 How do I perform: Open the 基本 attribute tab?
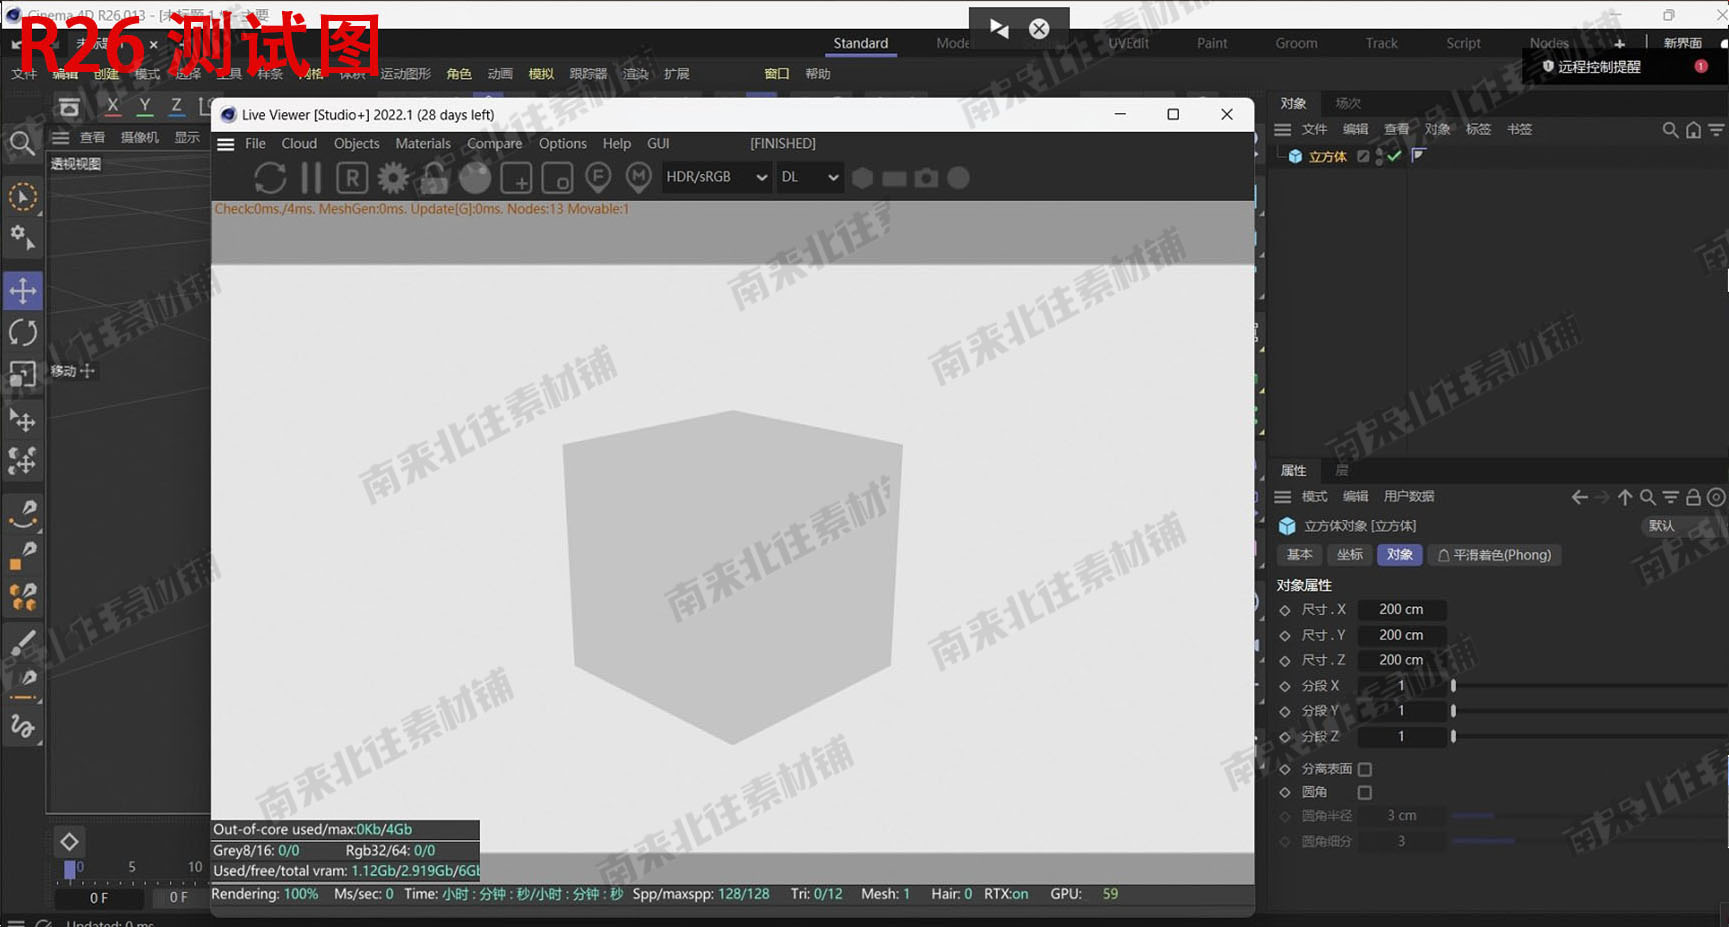pos(1299,555)
